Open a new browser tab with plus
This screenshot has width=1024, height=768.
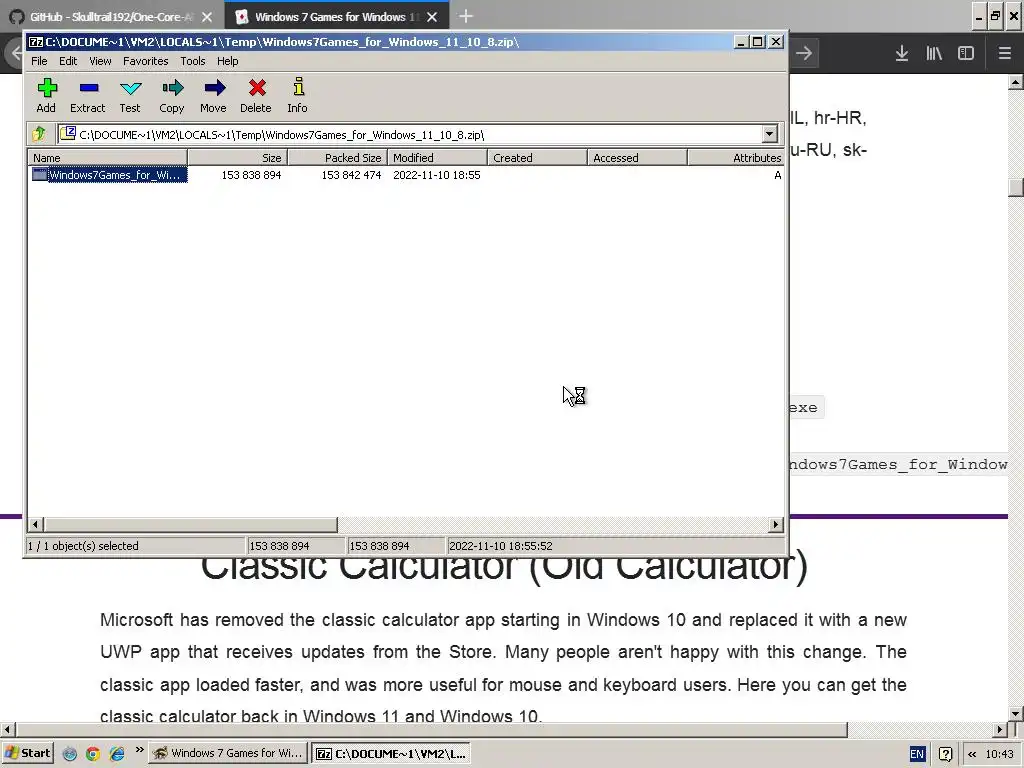click(x=466, y=16)
